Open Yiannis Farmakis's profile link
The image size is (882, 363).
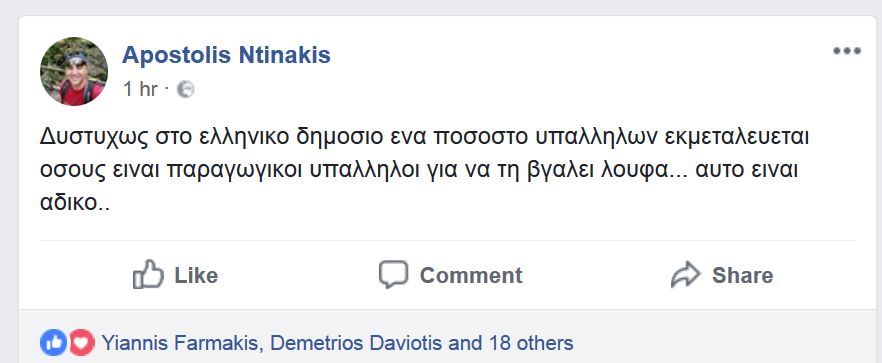[x=183, y=343]
